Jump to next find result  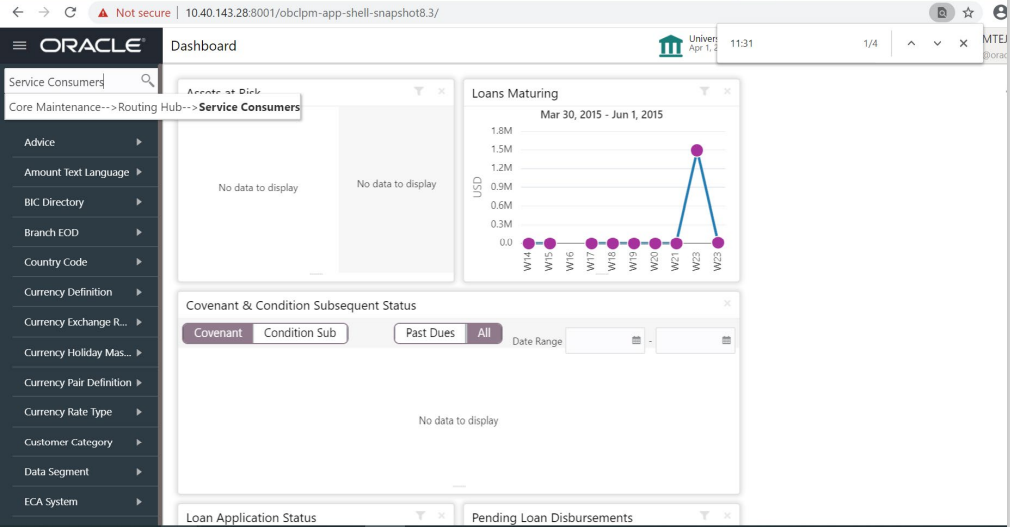point(937,43)
